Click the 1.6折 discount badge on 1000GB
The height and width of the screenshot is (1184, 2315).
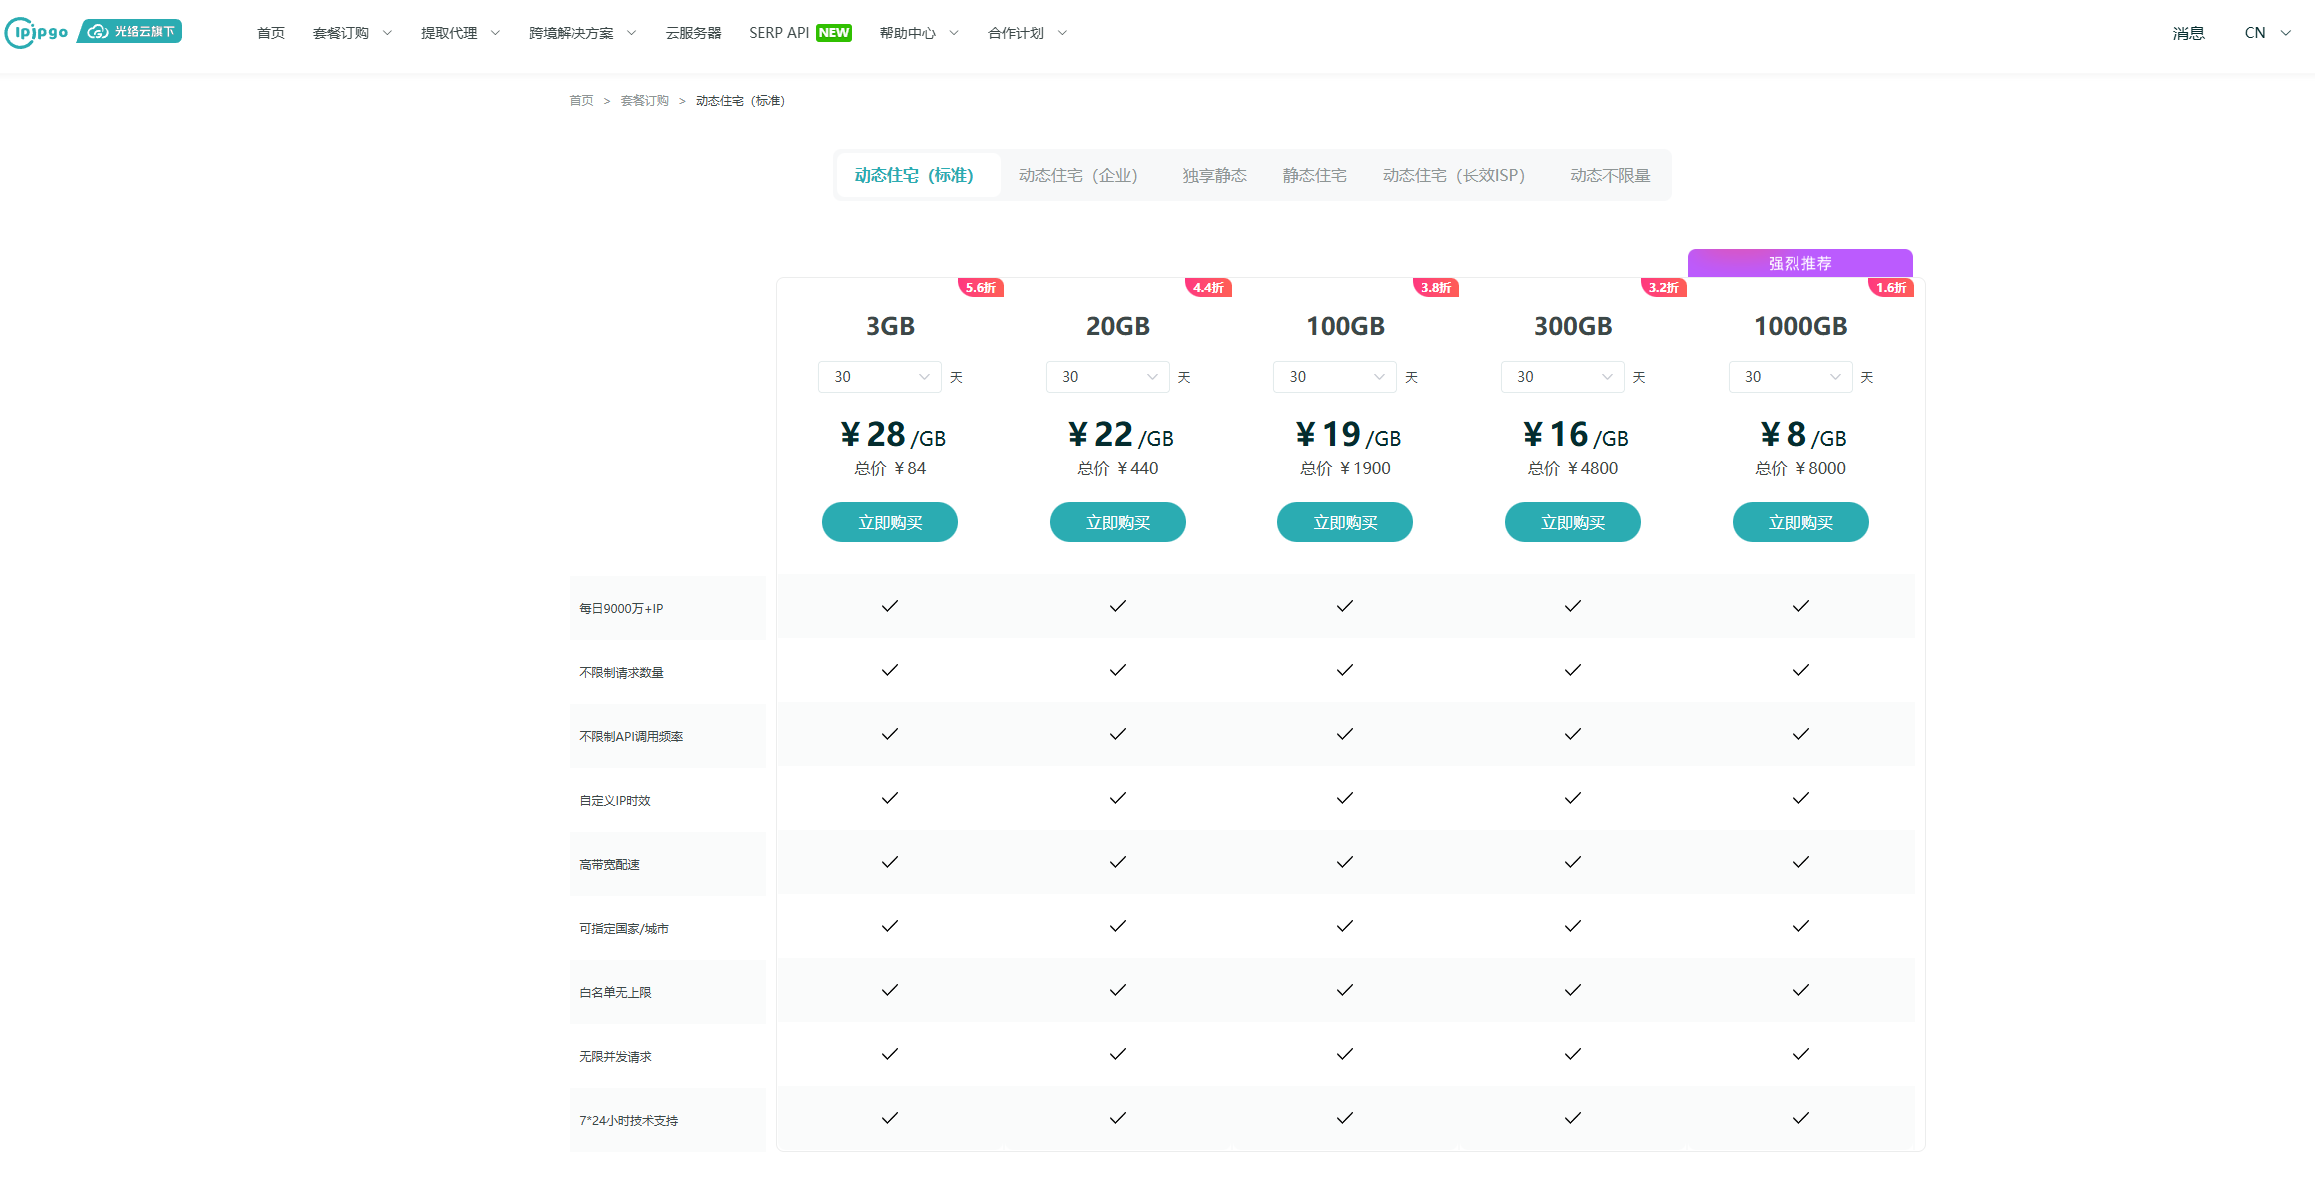click(1890, 288)
